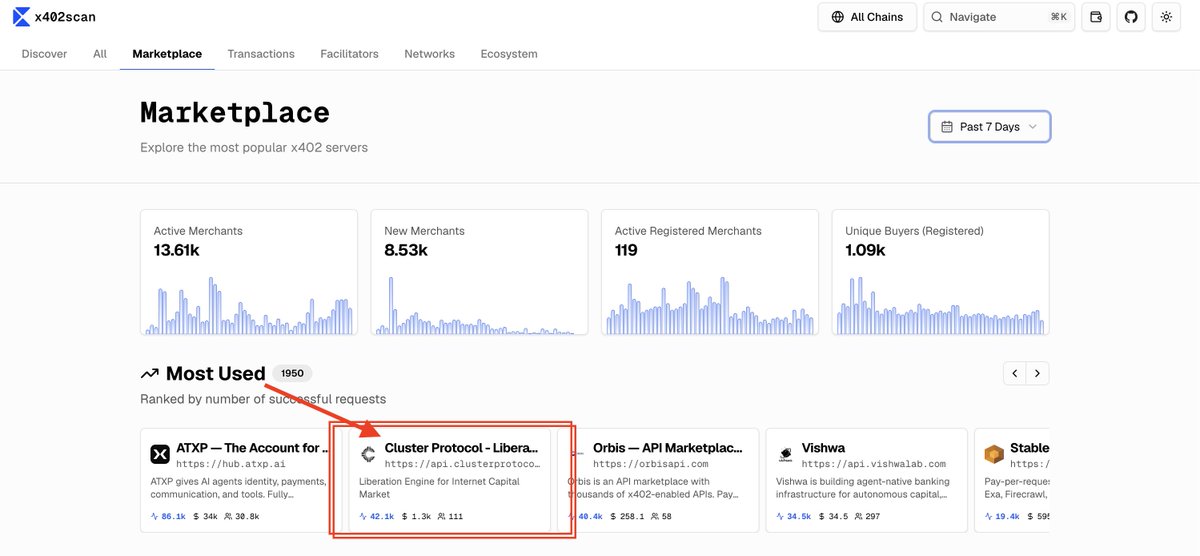Image resolution: width=1200 pixels, height=556 pixels.
Task: Open the Past 7 Days dropdown
Action: pyautogui.click(x=990, y=127)
